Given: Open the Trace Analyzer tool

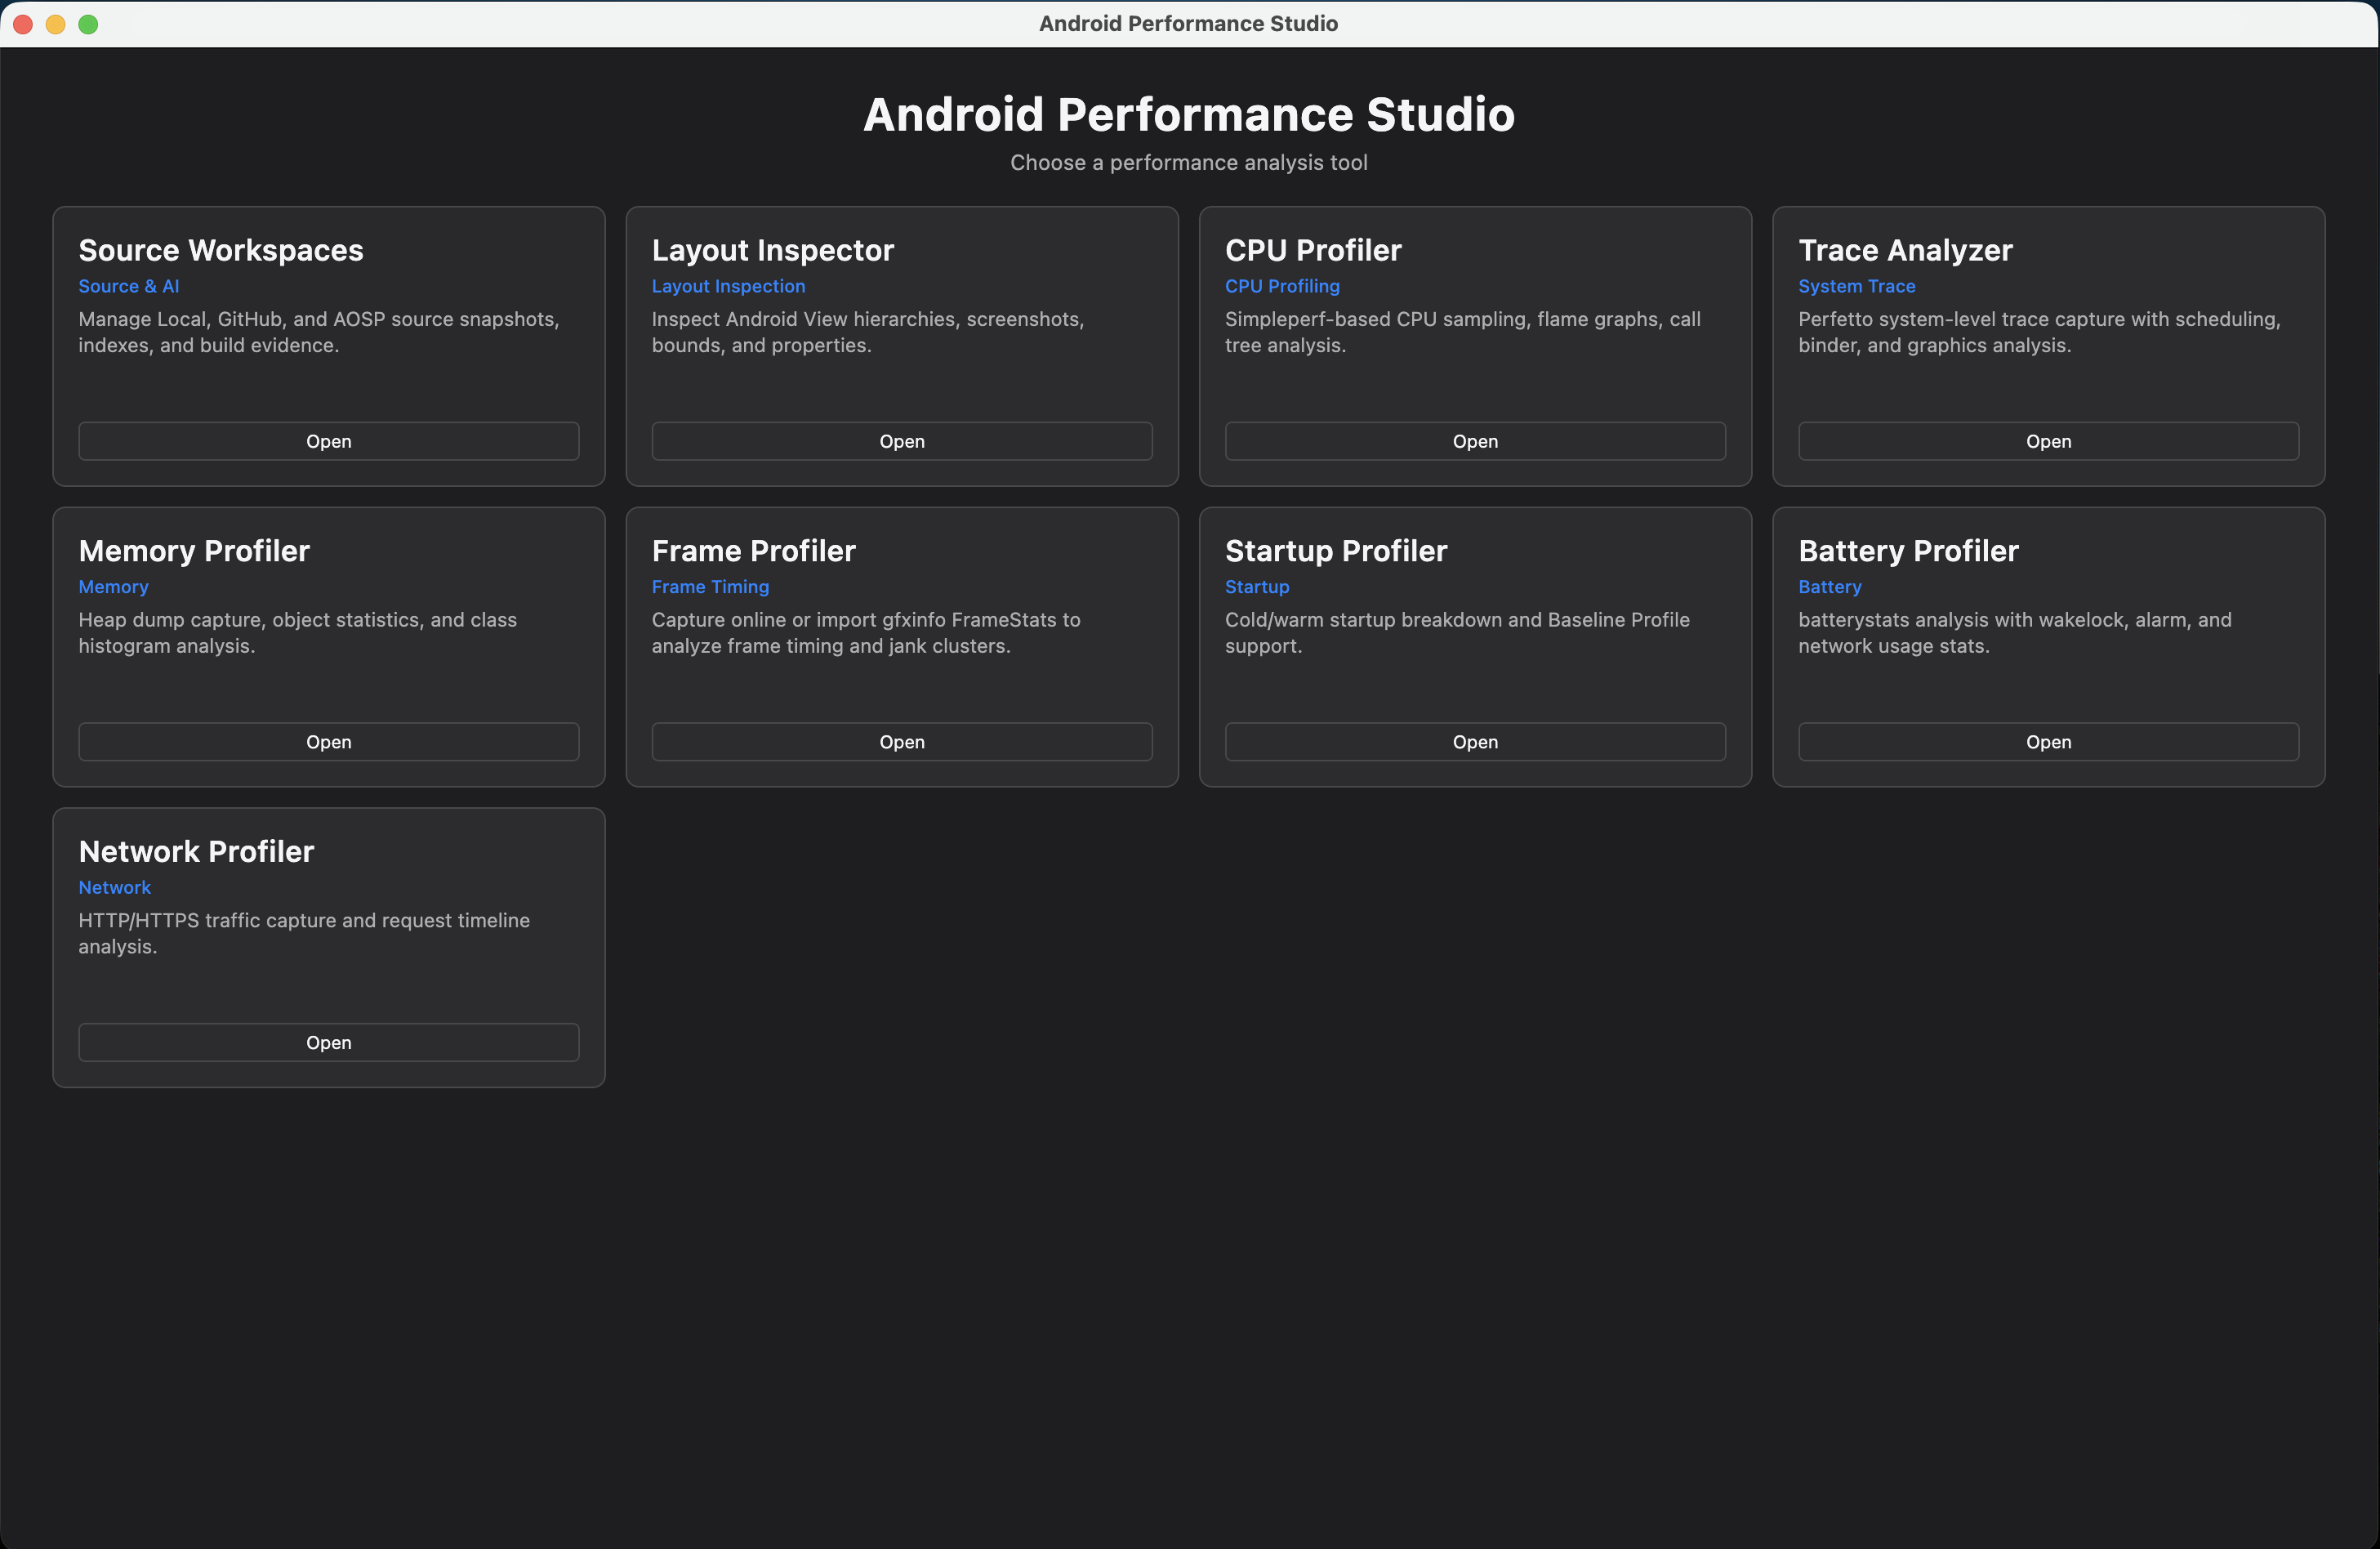Looking at the screenshot, I should point(2048,441).
